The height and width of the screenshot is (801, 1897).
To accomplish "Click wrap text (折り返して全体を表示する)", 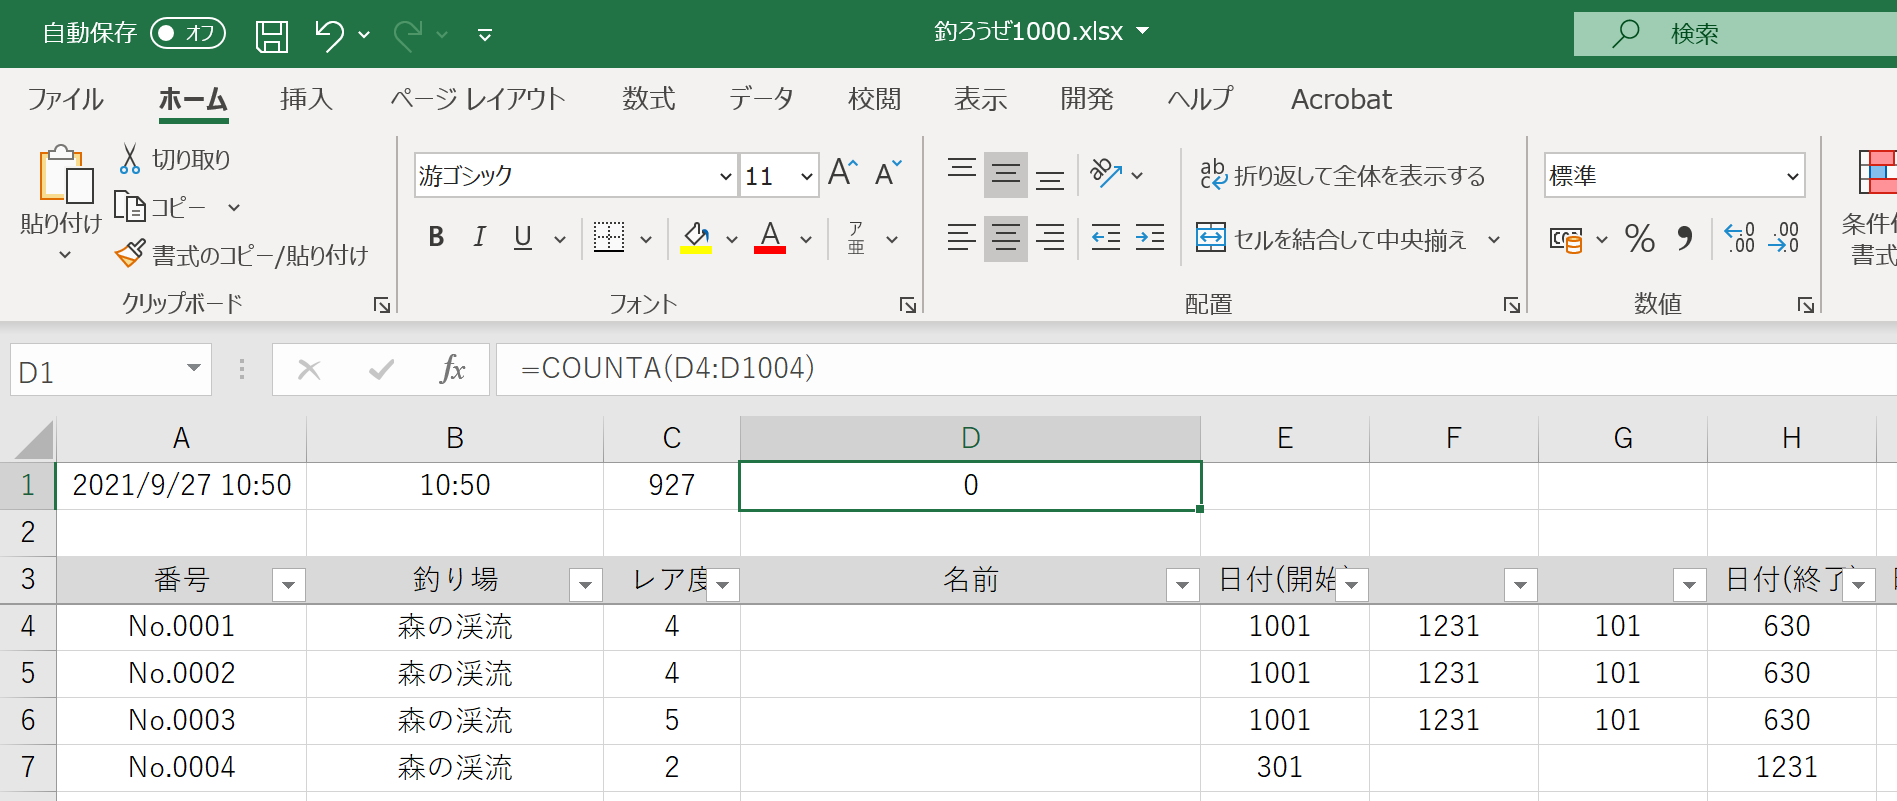I will click(x=1342, y=175).
